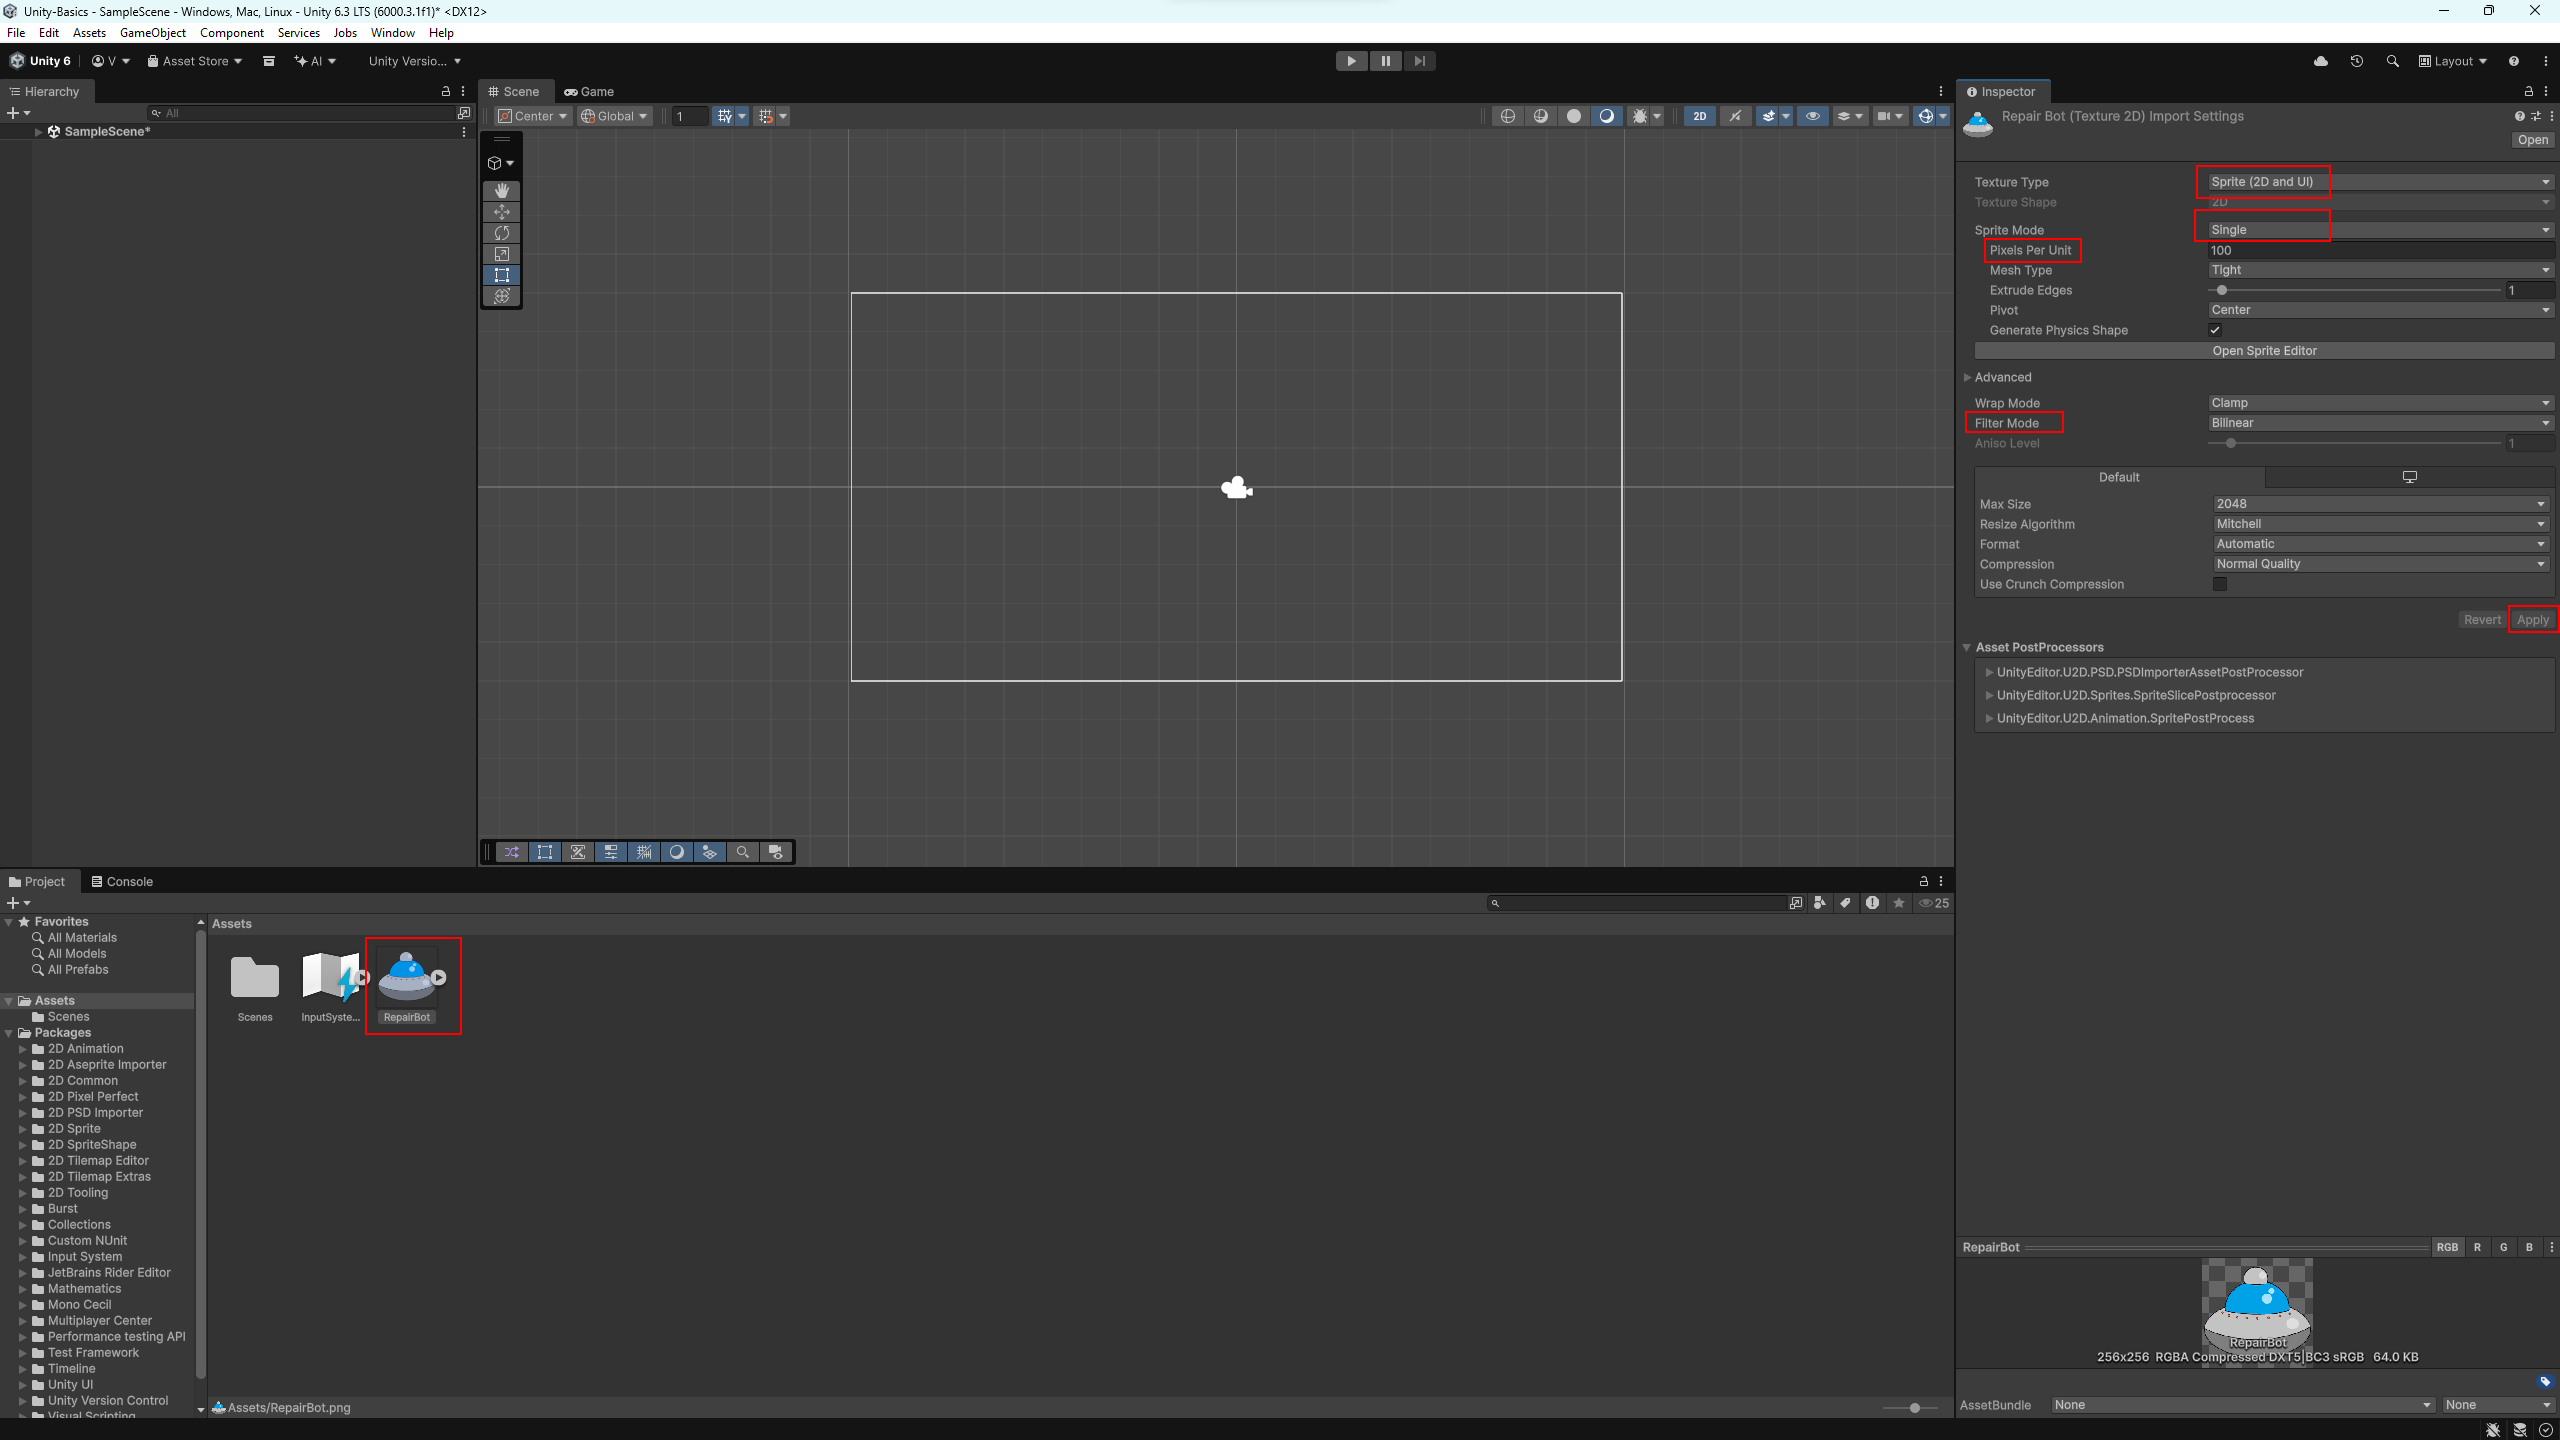The image size is (2560, 1440).
Task: Select the Rotate tool
Action: 502,233
